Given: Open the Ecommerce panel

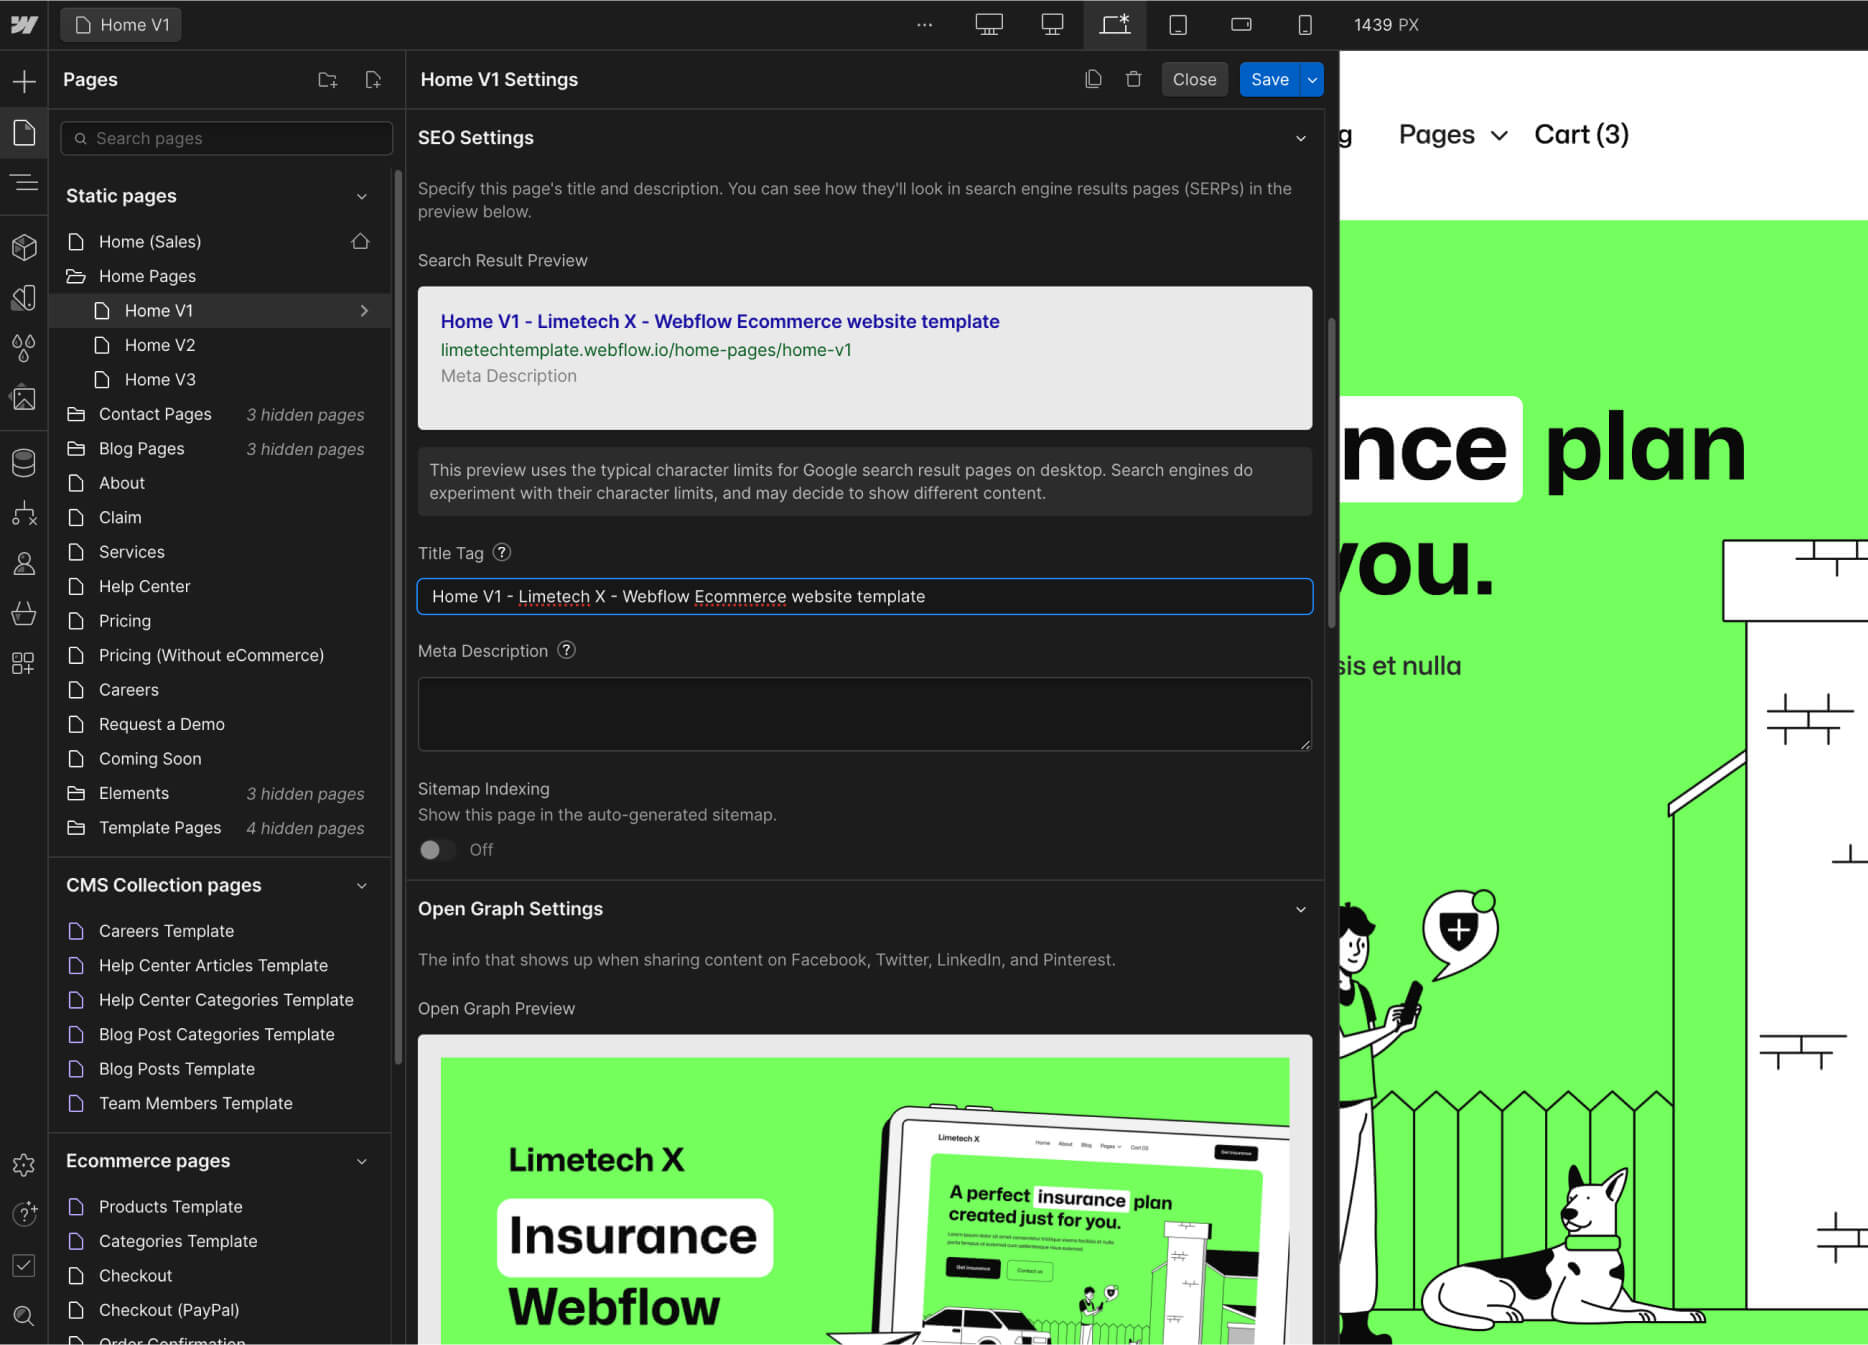Looking at the screenshot, I should pos(24,613).
